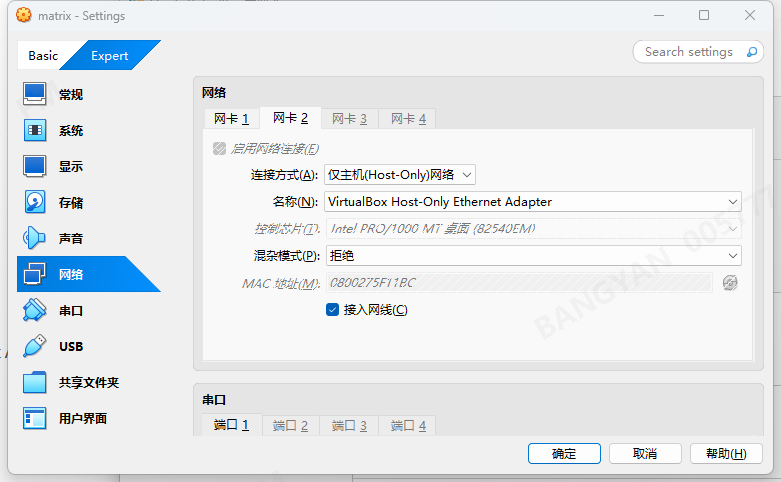This screenshot has width=781, height=482.
Task: Select 串口 text in sidebar
Action: tap(71, 311)
